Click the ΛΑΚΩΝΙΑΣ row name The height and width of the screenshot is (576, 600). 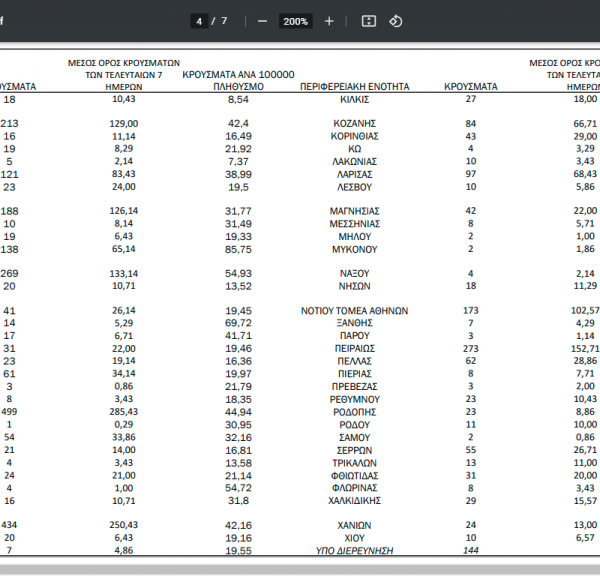click(x=355, y=162)
